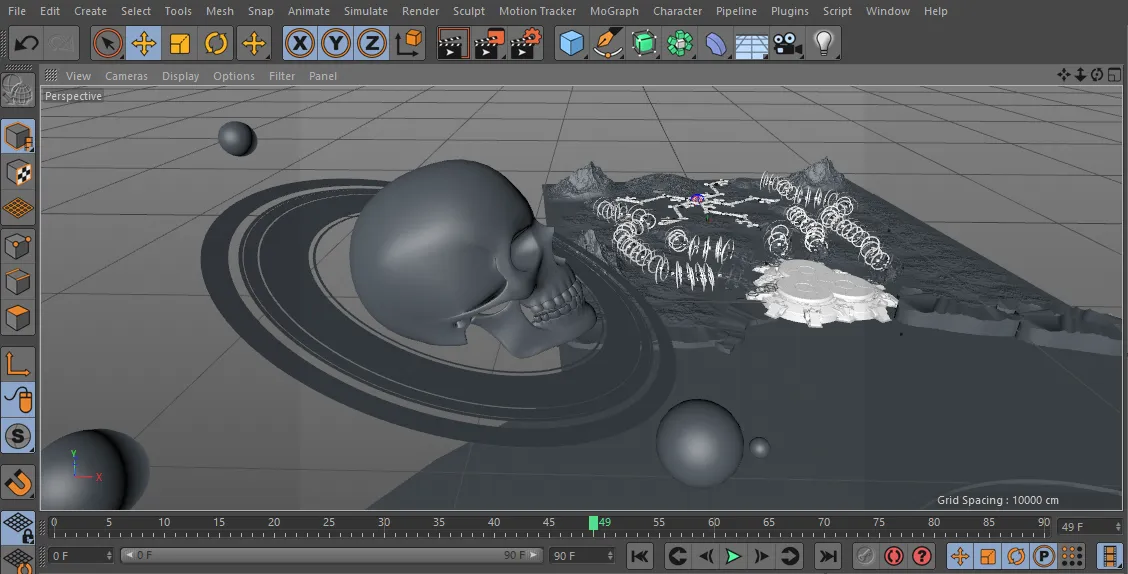Open the Simulate menu

pyautogui.click(x=365, y=11)
